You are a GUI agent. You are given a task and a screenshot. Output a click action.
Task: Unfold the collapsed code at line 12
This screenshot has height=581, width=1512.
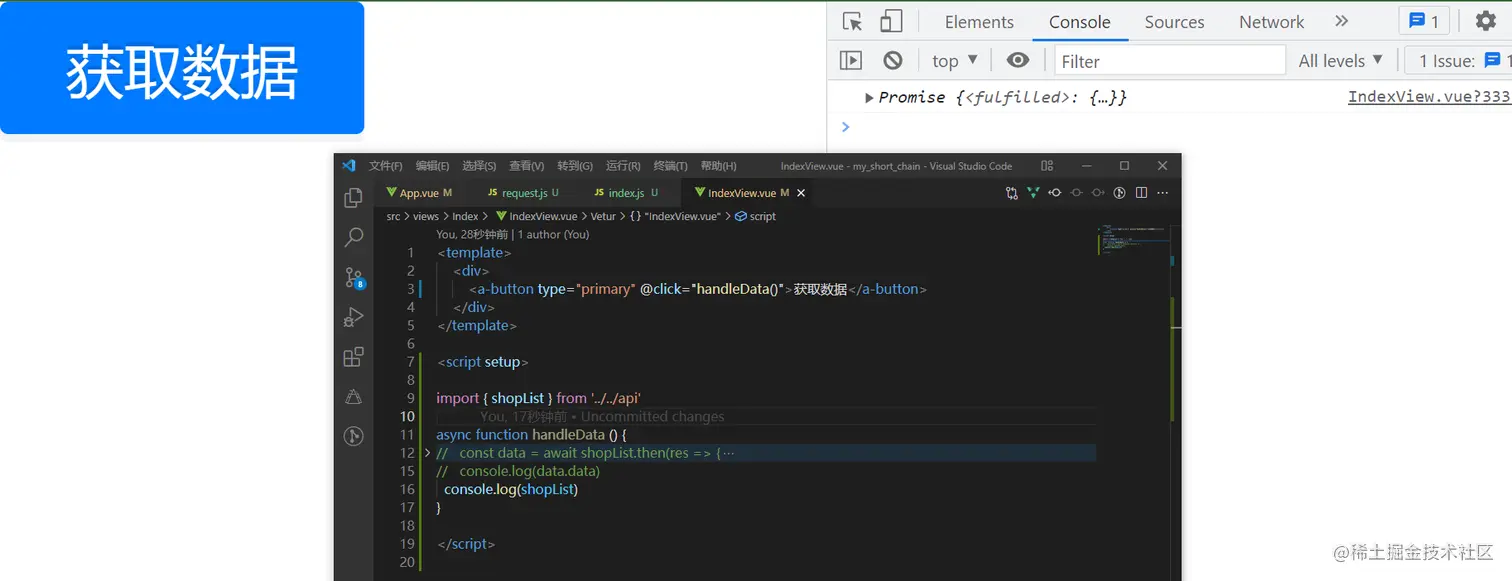click(x=429, y=453)
